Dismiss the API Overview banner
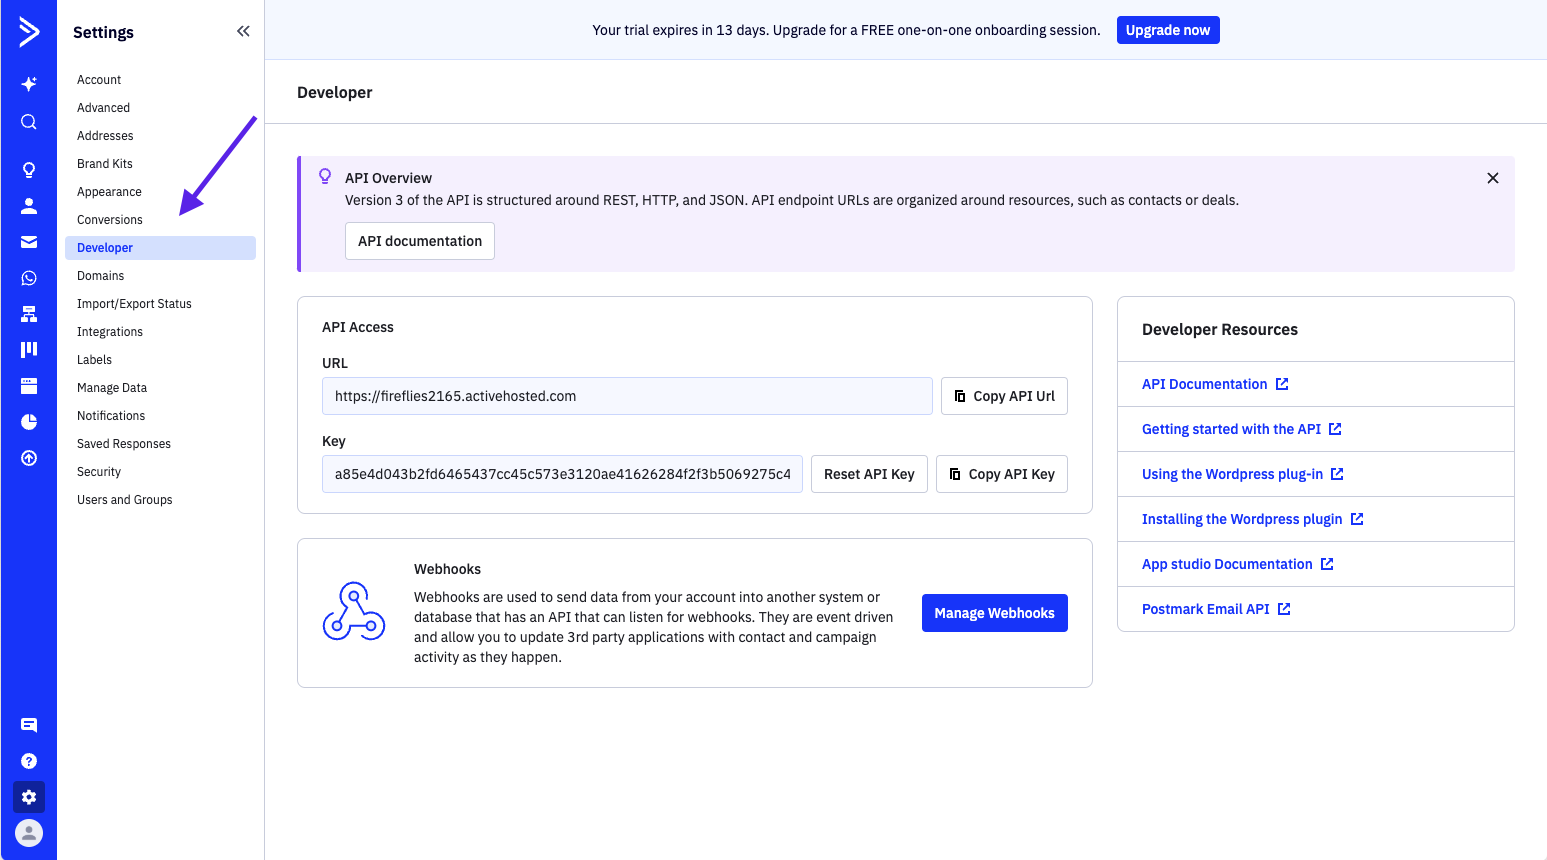The image size is (1547, 860). [x=1493, y=178]
